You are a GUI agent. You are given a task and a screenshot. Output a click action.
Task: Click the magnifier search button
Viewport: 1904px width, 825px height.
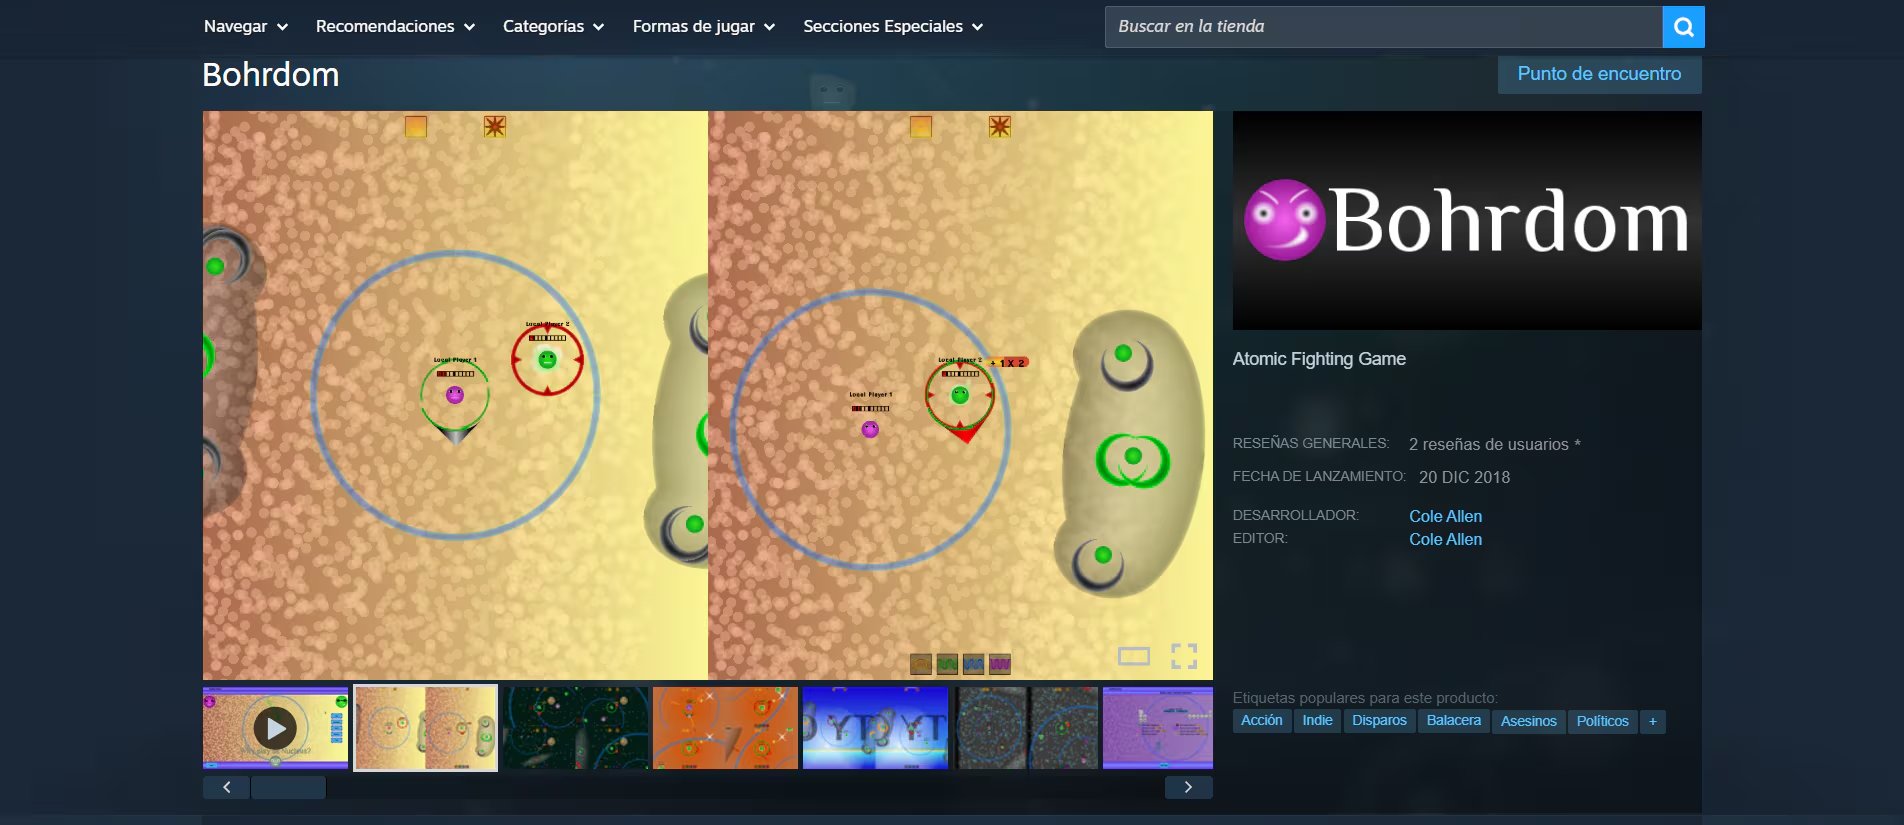(x=1683, y=27)
